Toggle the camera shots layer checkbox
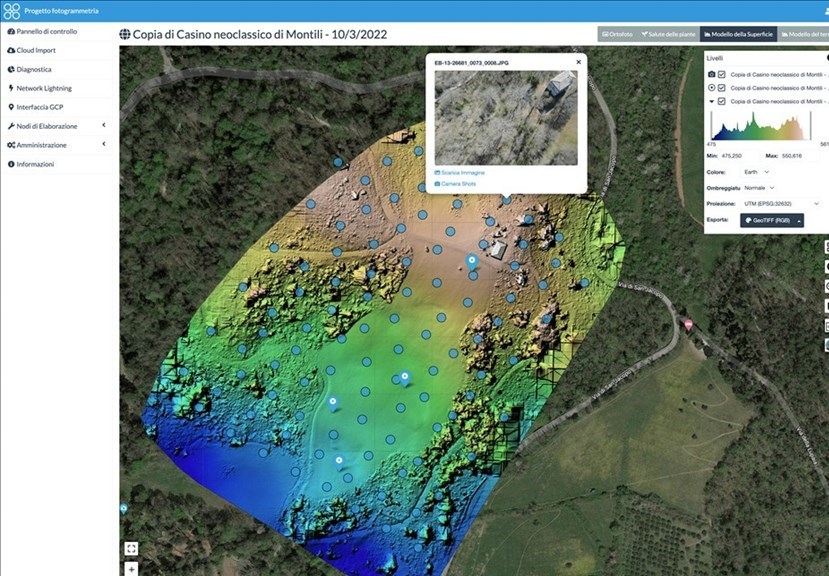Screen dimensions: 829x576 click(x=721, y=74)
